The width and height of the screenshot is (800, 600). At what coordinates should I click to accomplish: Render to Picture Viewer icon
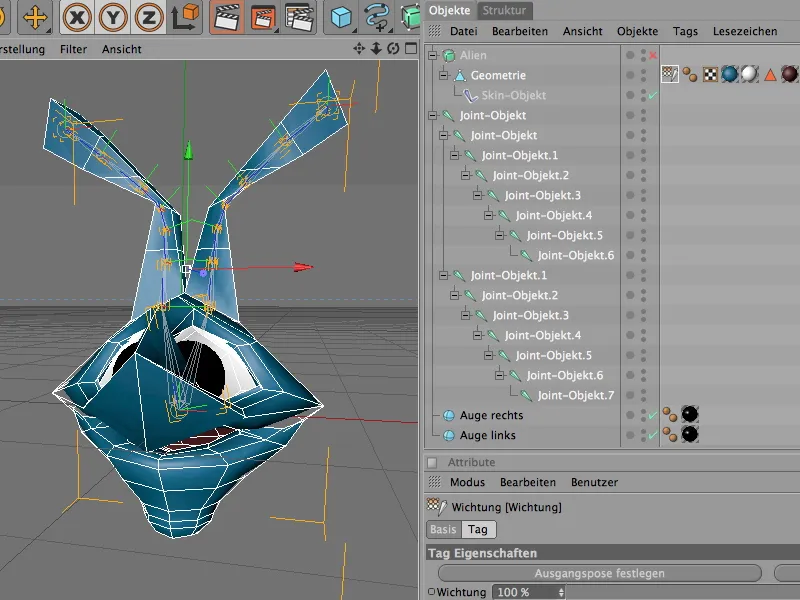[263, 17]
